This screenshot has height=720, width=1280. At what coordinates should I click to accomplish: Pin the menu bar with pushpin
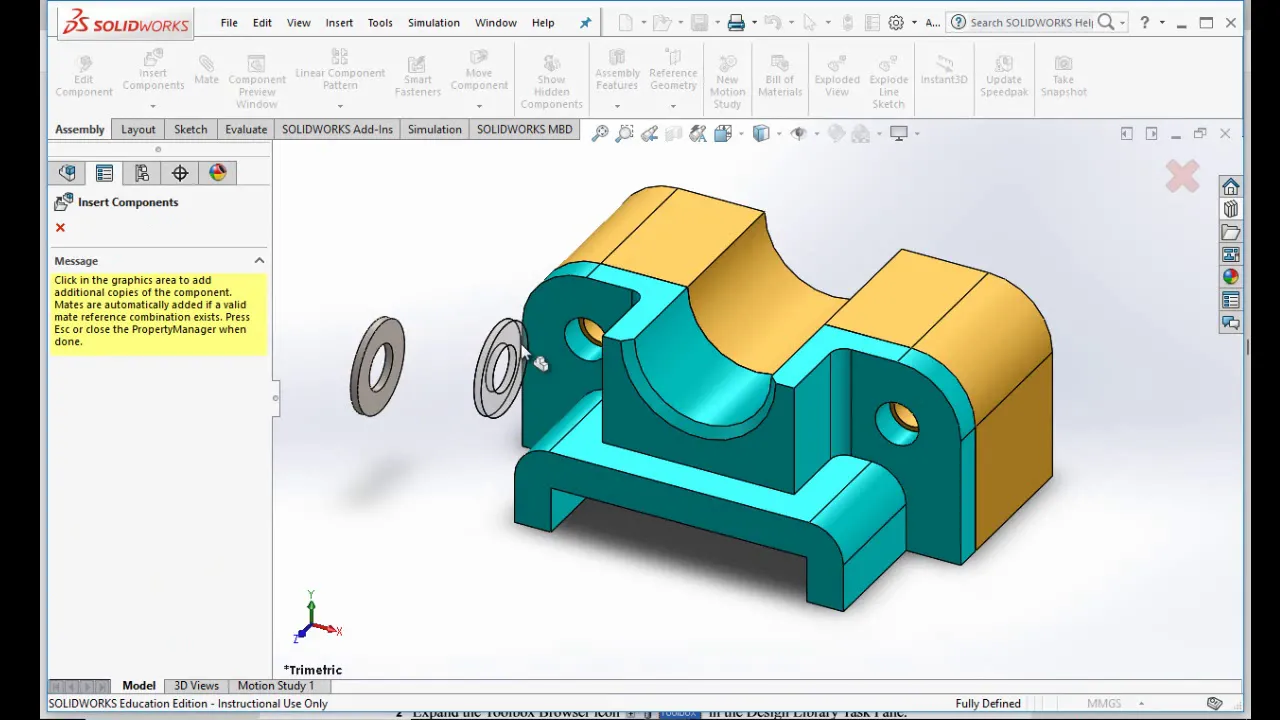click(x=586, y=22)
